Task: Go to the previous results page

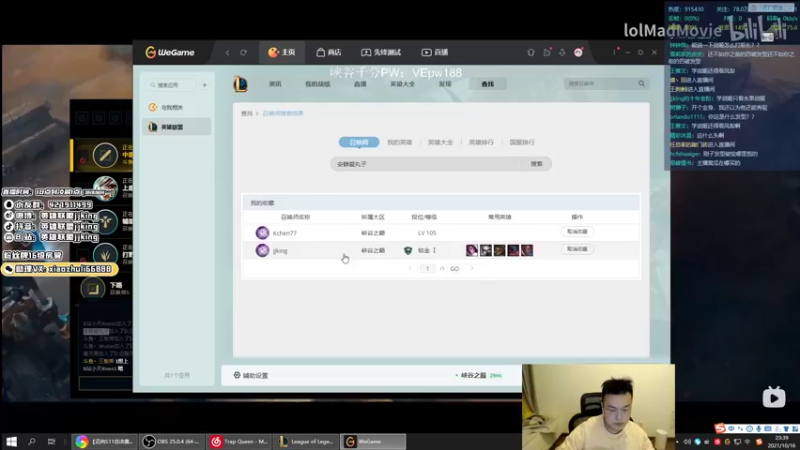Action: (x=410, y=268)
